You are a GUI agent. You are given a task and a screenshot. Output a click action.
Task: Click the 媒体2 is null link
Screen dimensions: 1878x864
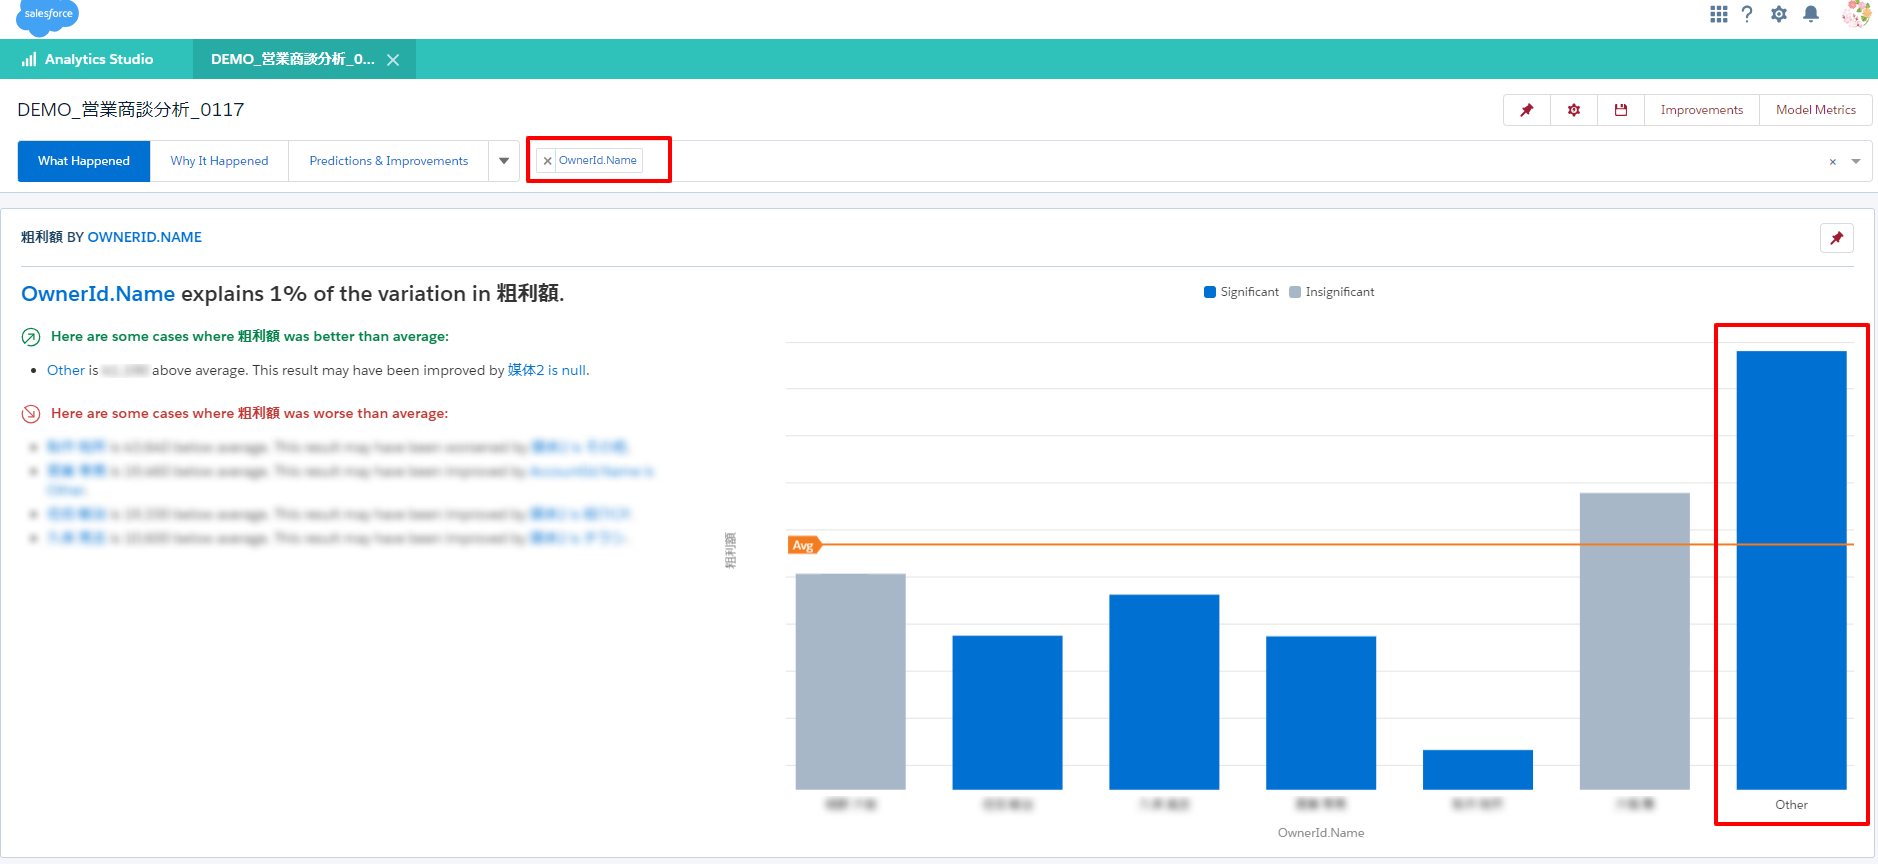point(547,370)
